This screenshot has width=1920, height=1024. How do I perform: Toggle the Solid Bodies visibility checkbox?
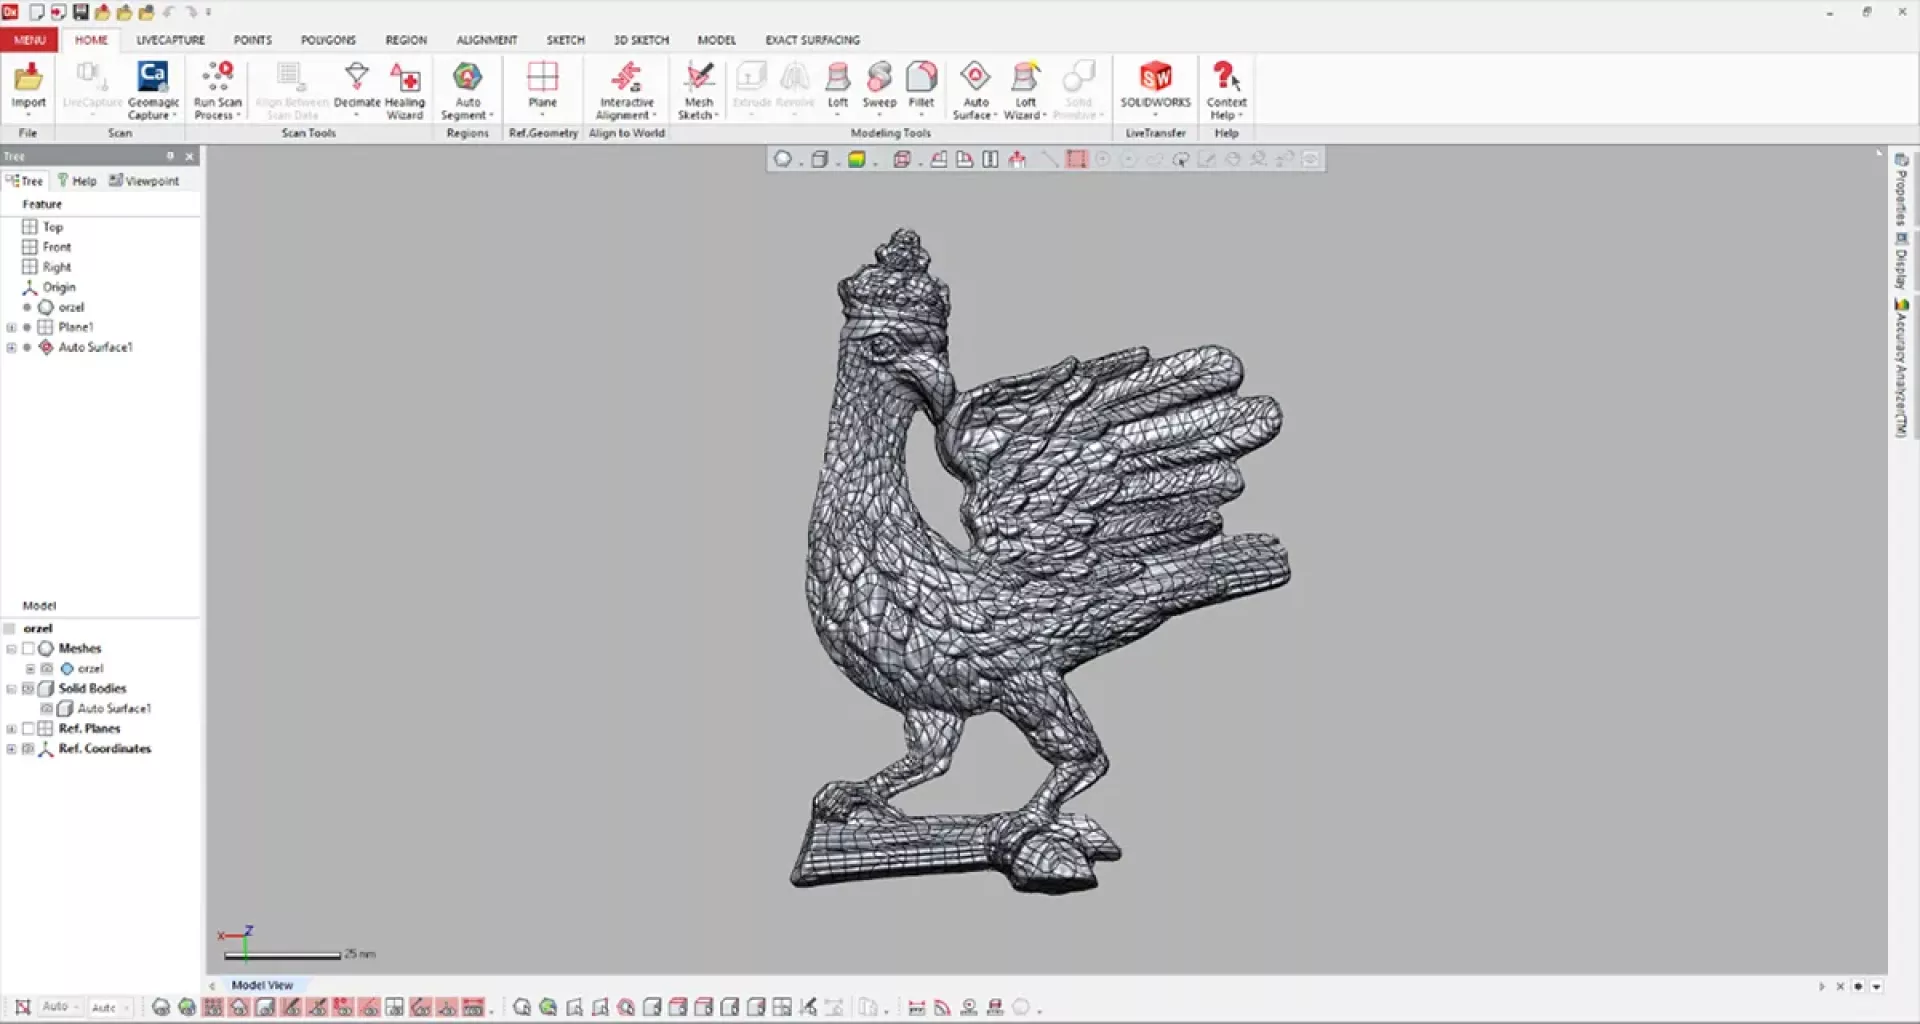click(28, 689)
